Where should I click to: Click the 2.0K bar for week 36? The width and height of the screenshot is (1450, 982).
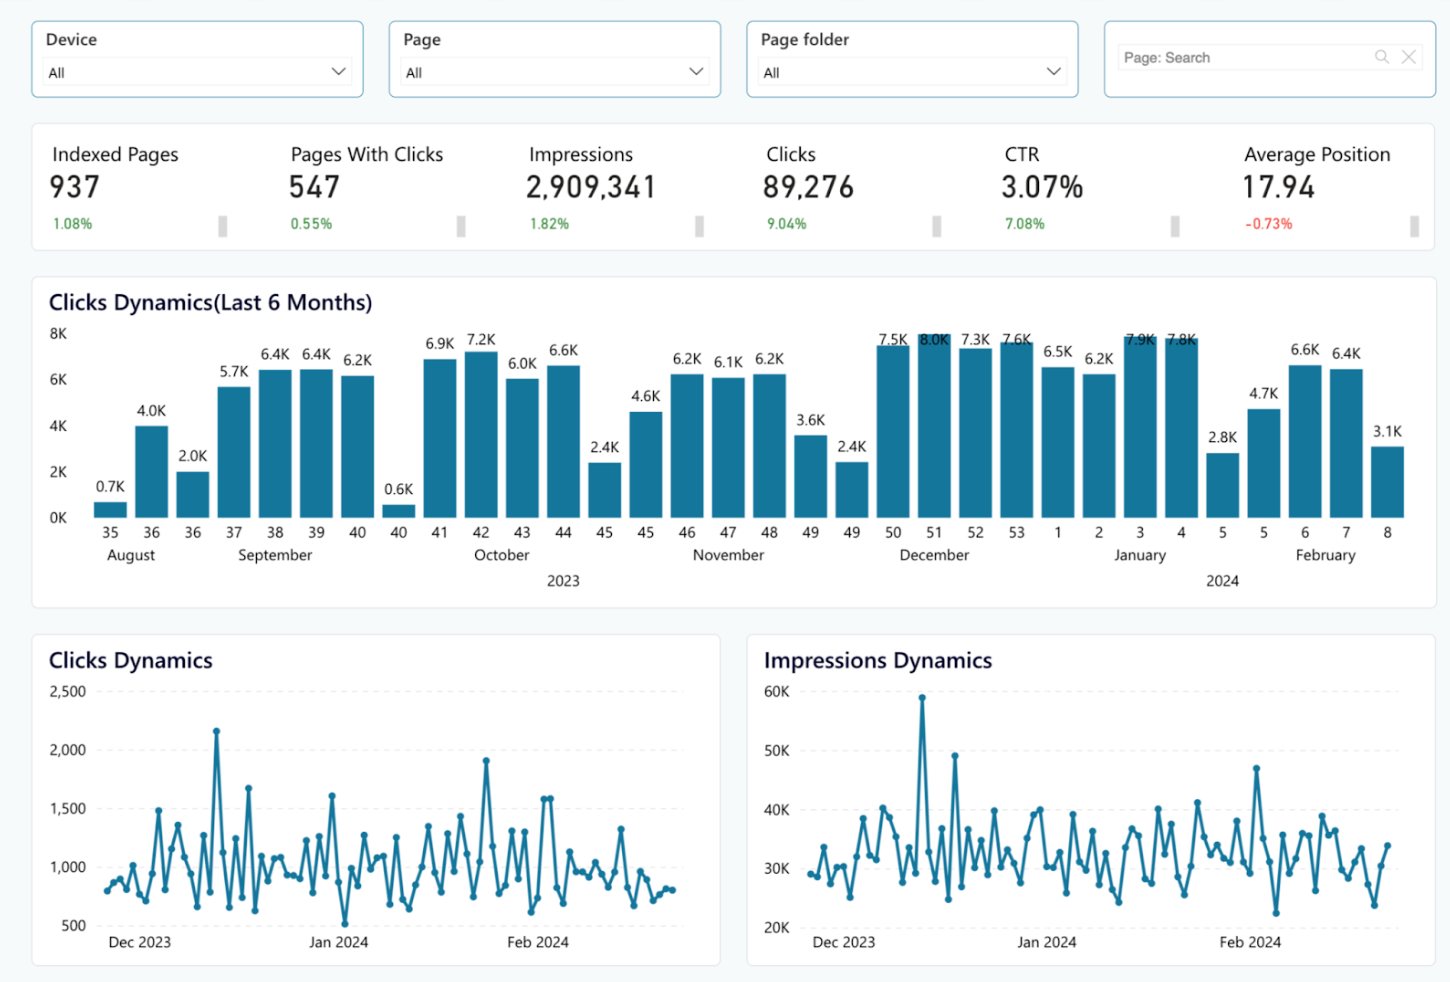click(193, 494)
